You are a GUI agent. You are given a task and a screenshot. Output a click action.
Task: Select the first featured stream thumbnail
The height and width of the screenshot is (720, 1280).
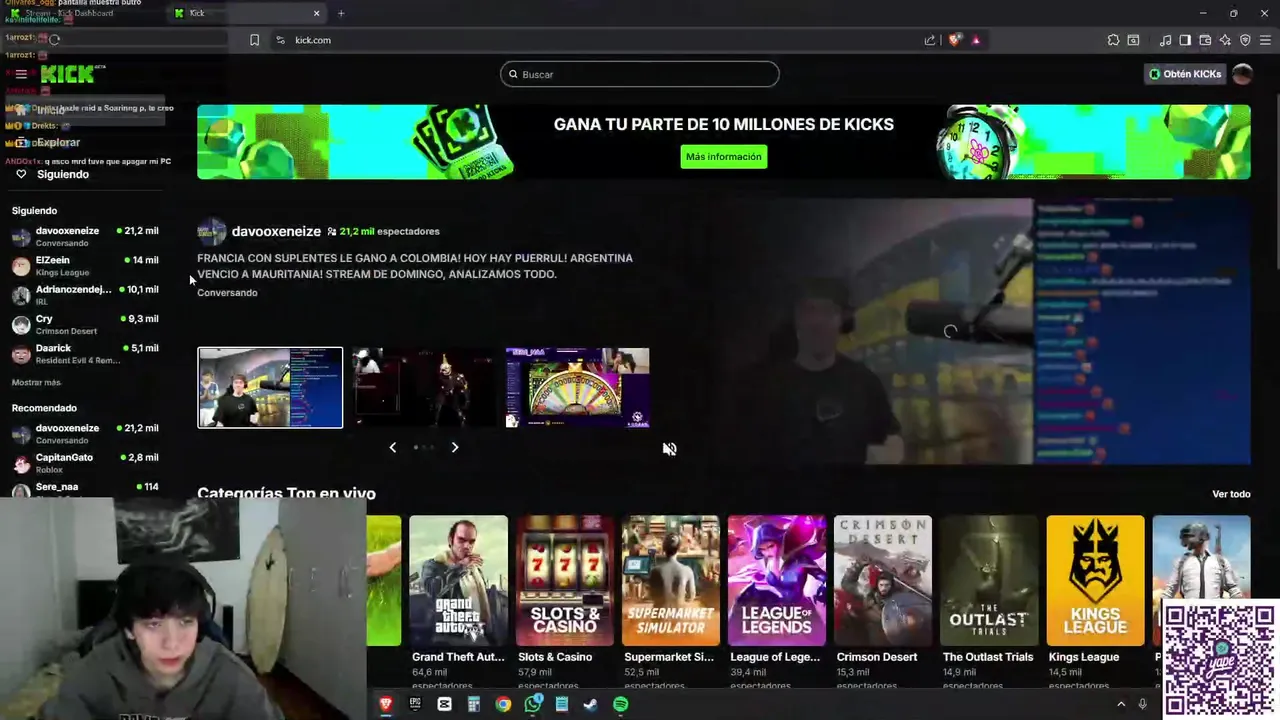tap(270, 387)
